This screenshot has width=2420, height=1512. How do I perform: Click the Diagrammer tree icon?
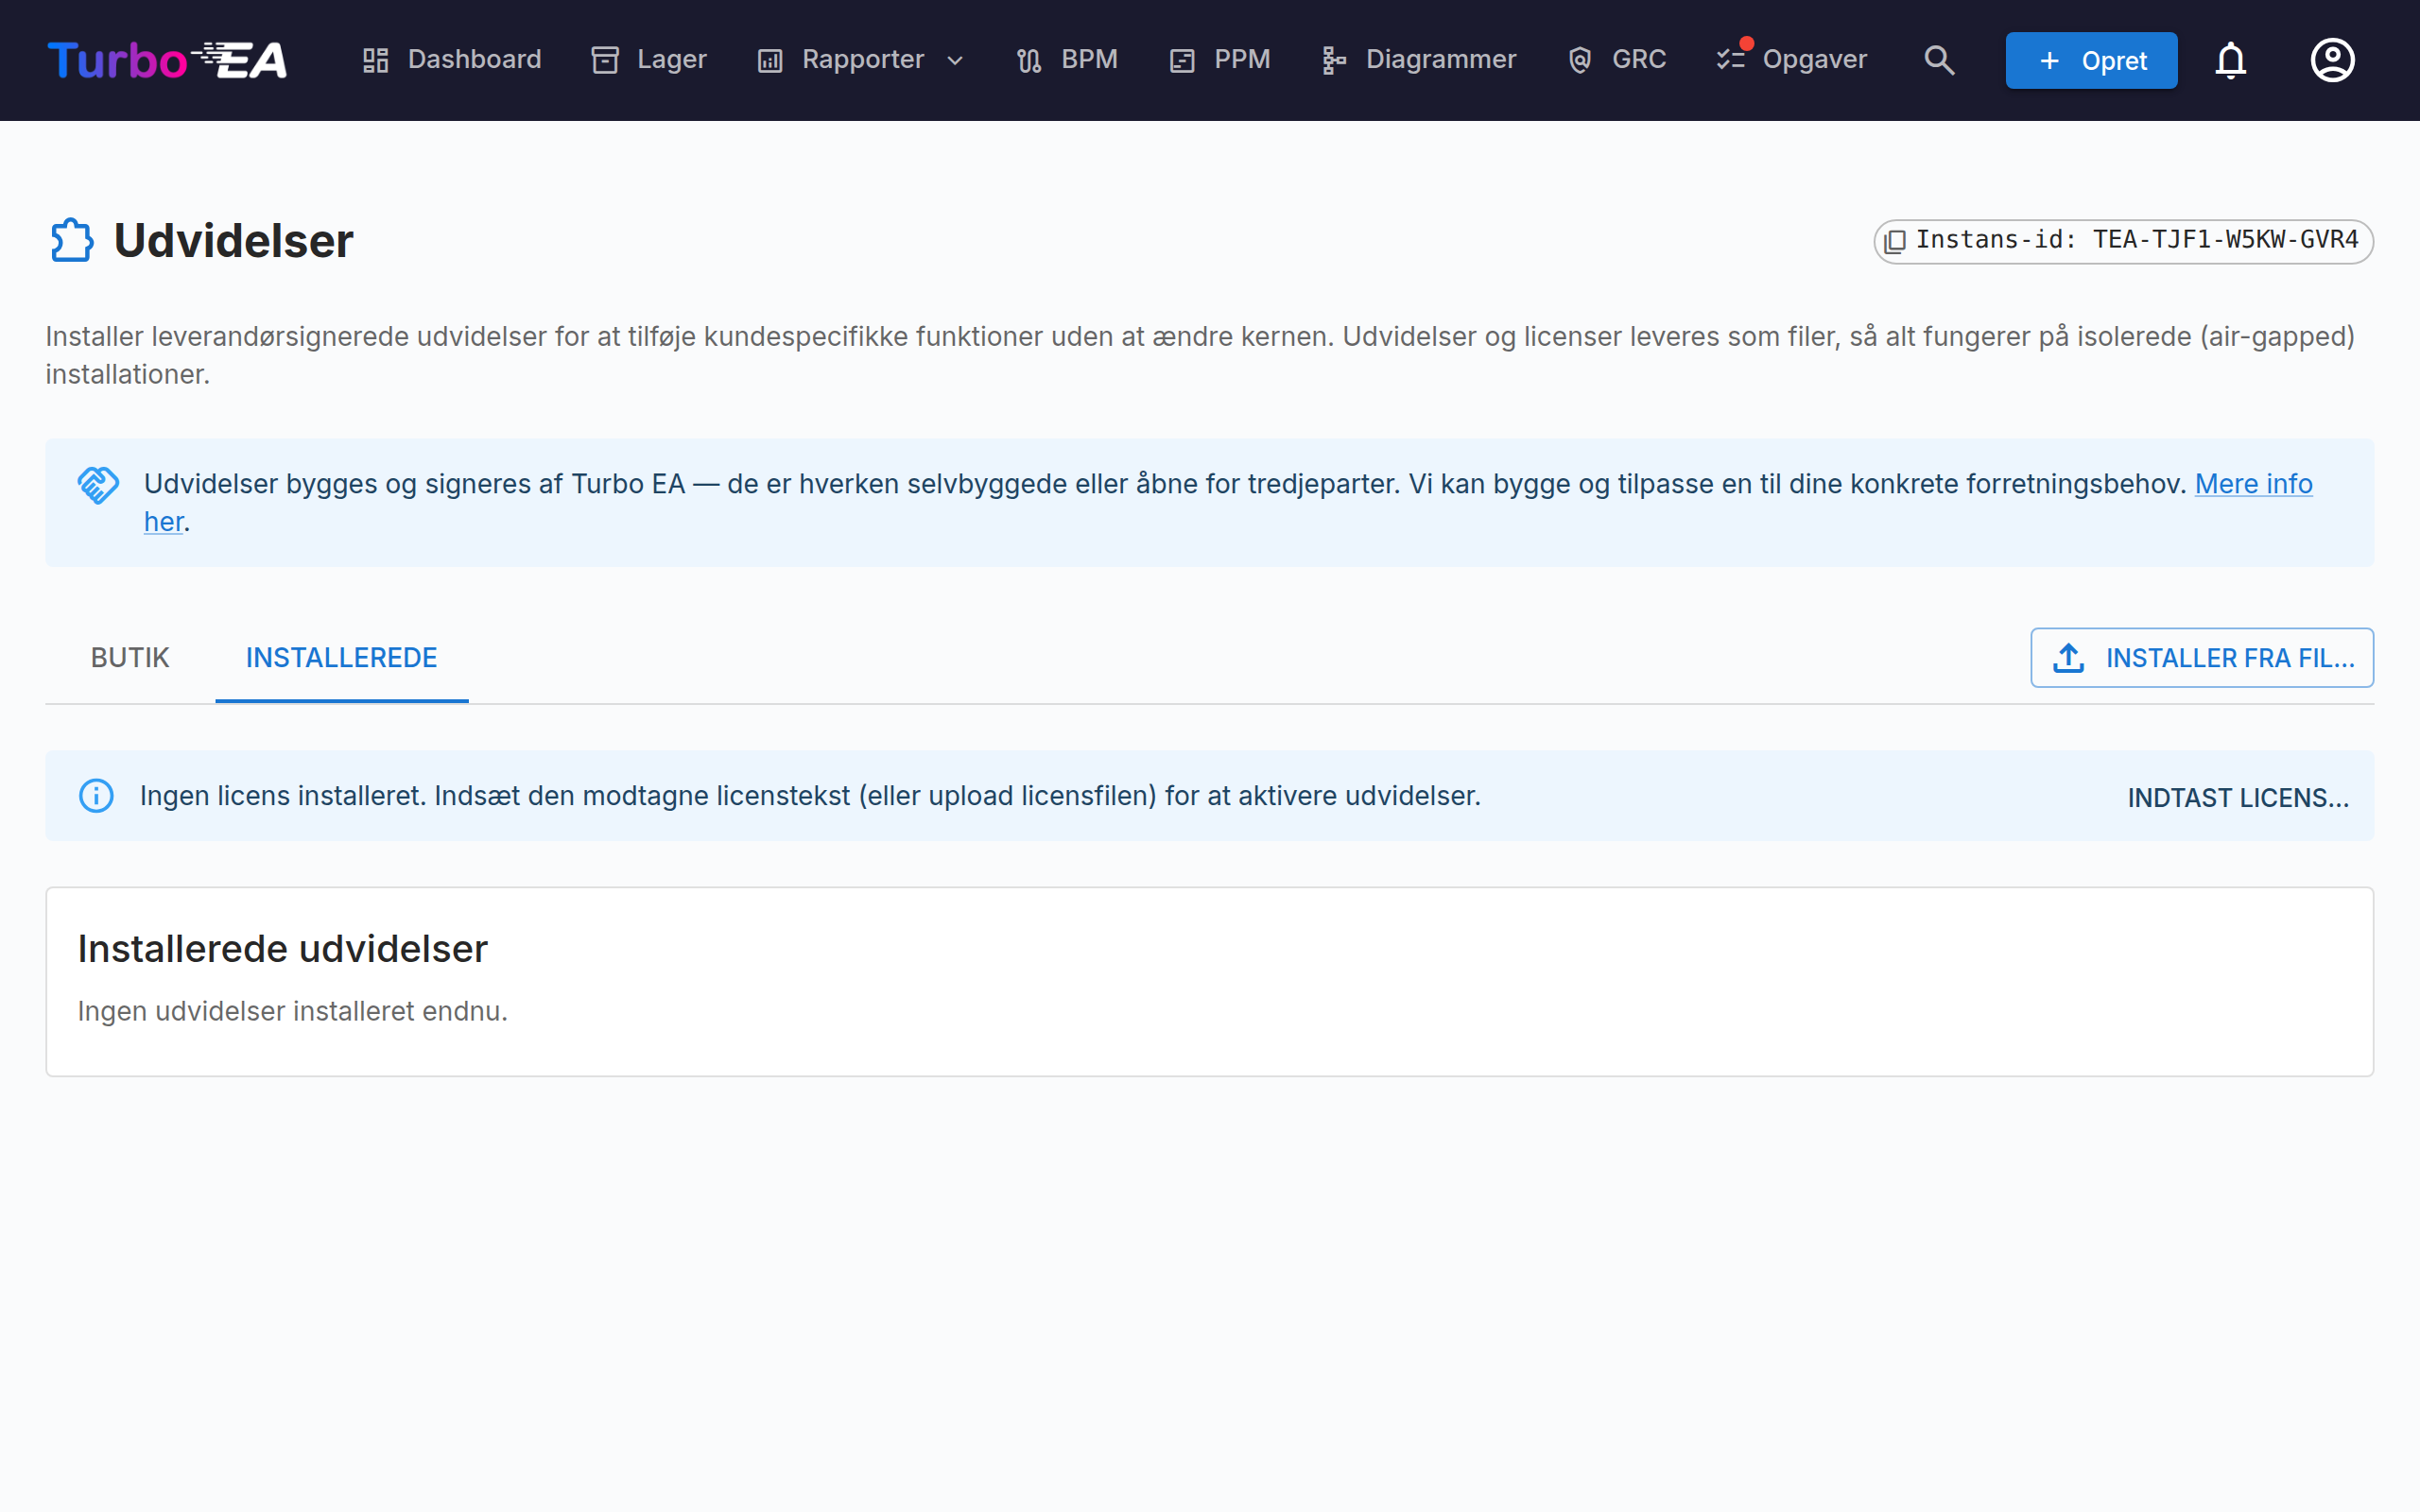(x=1334, y=61)
